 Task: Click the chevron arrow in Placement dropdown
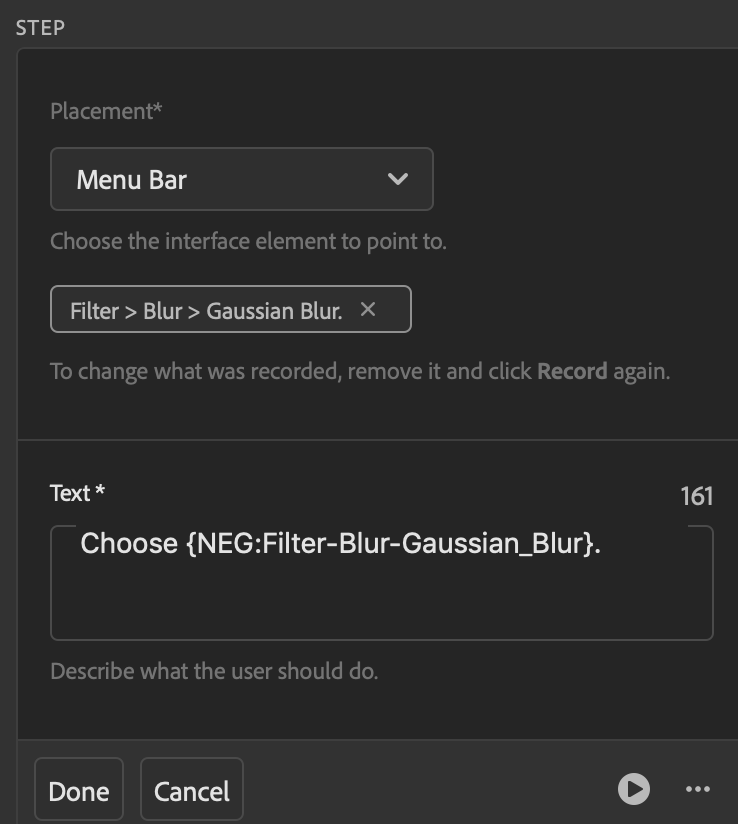(x=397, y=179)
